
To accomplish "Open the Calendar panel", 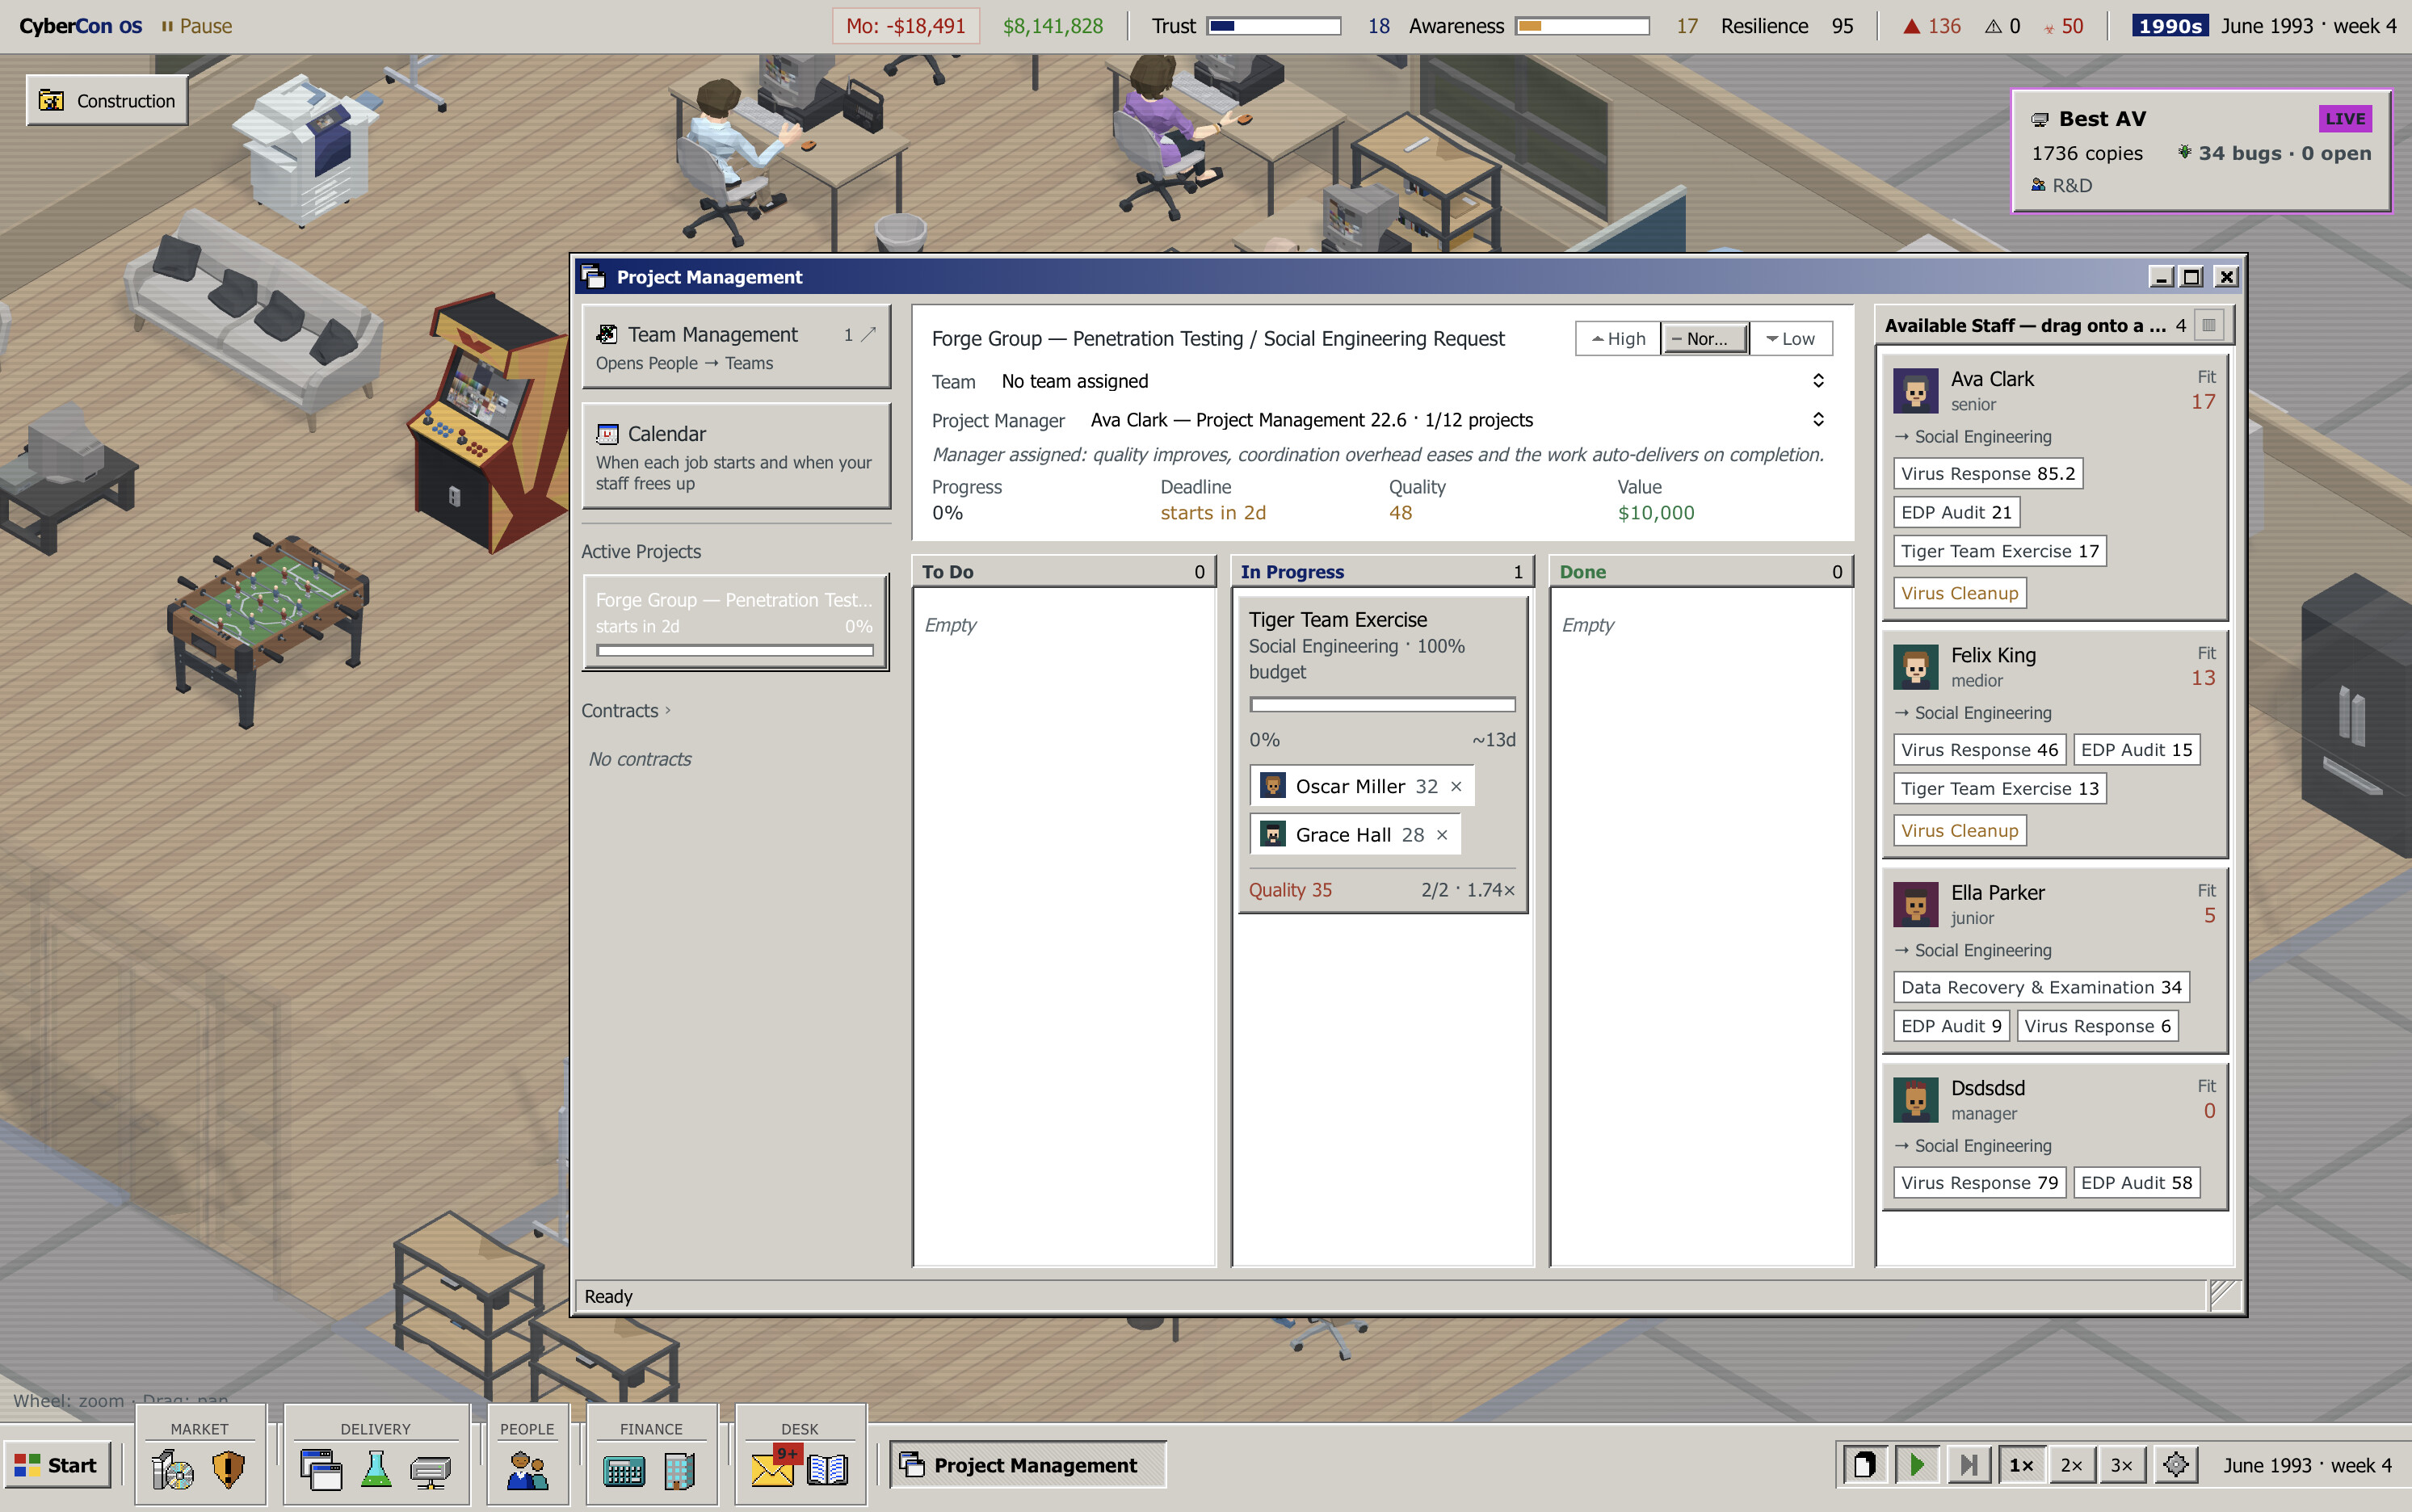I will (x=736, y=456).
